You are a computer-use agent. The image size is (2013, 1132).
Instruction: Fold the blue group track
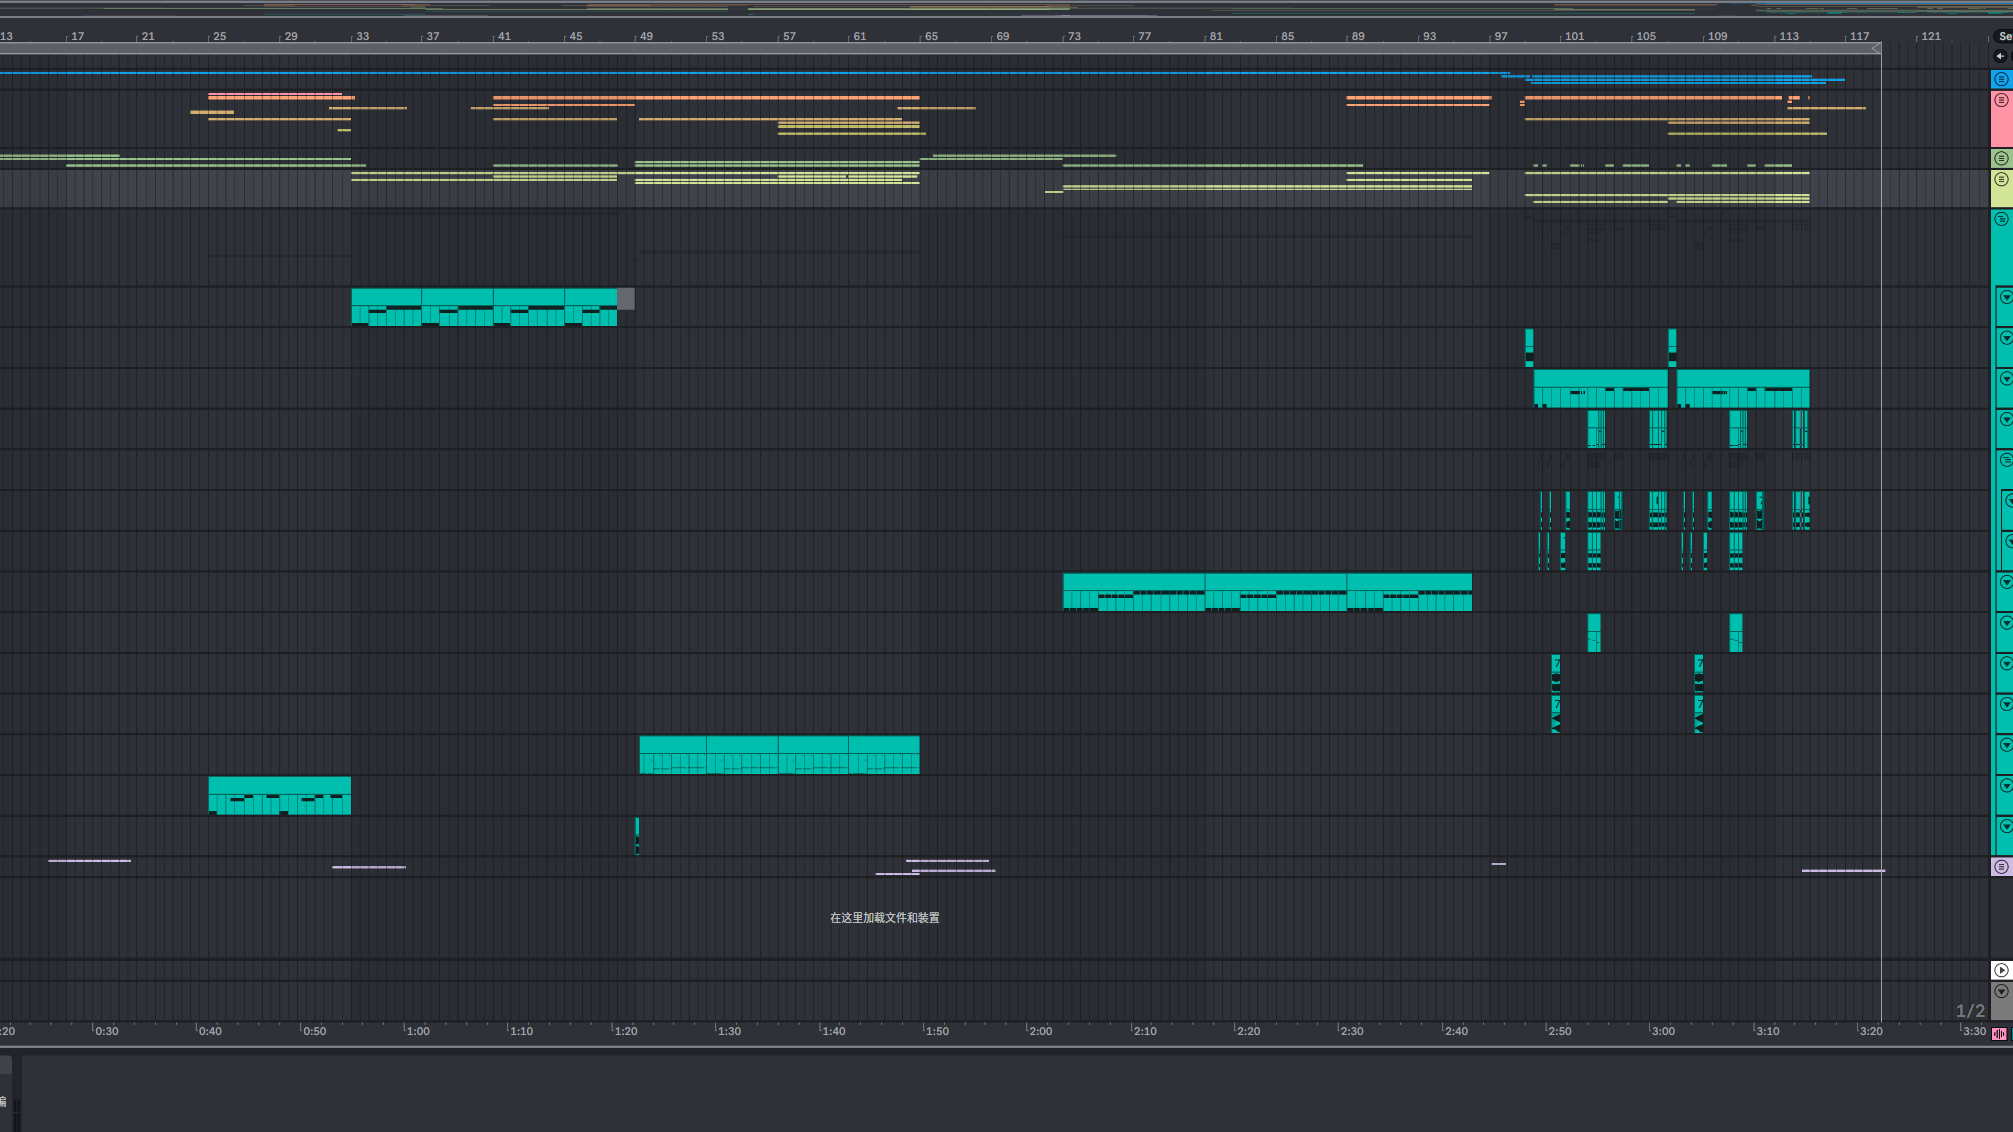[2001, 79]
